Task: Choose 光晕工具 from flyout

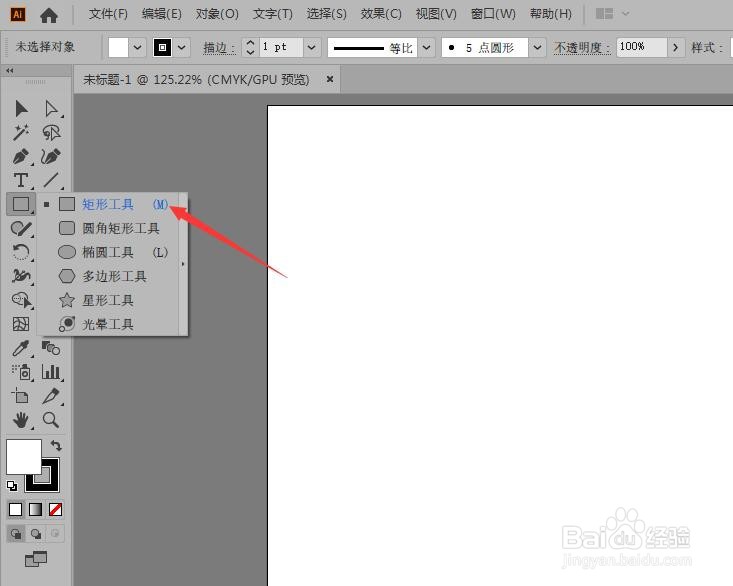Action: (108, 324)
